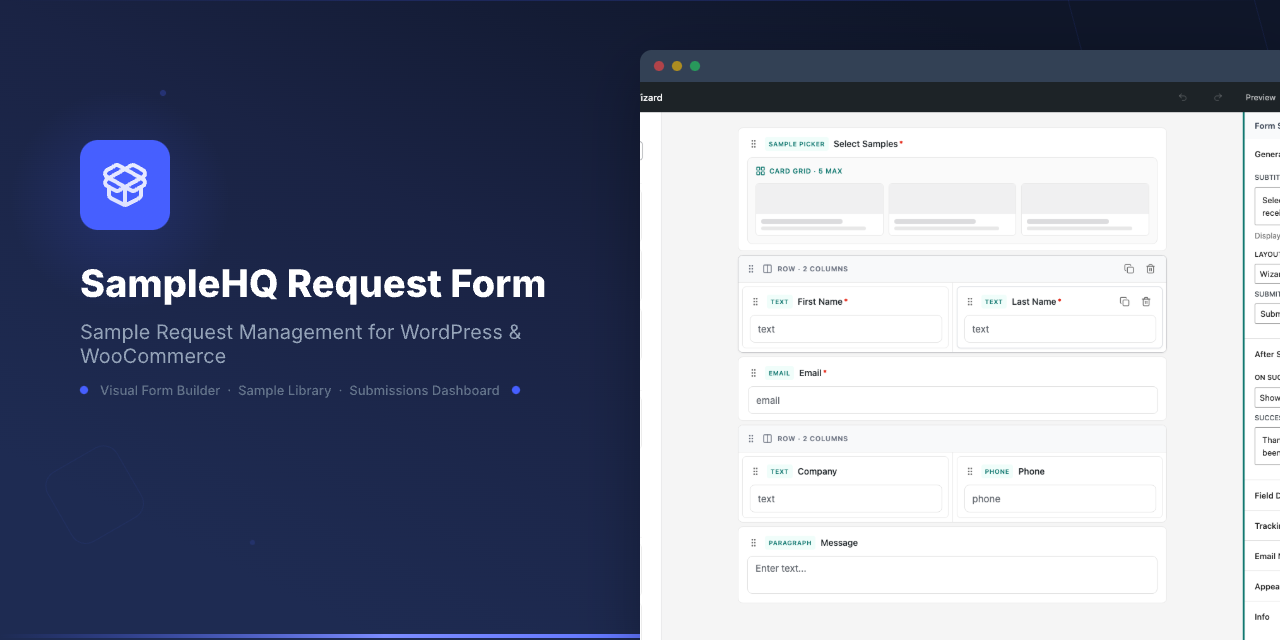Viewport: 1280px width, 640px height.
Task: Click the Last Name field drag handle
Action: [x=969, y=302]
